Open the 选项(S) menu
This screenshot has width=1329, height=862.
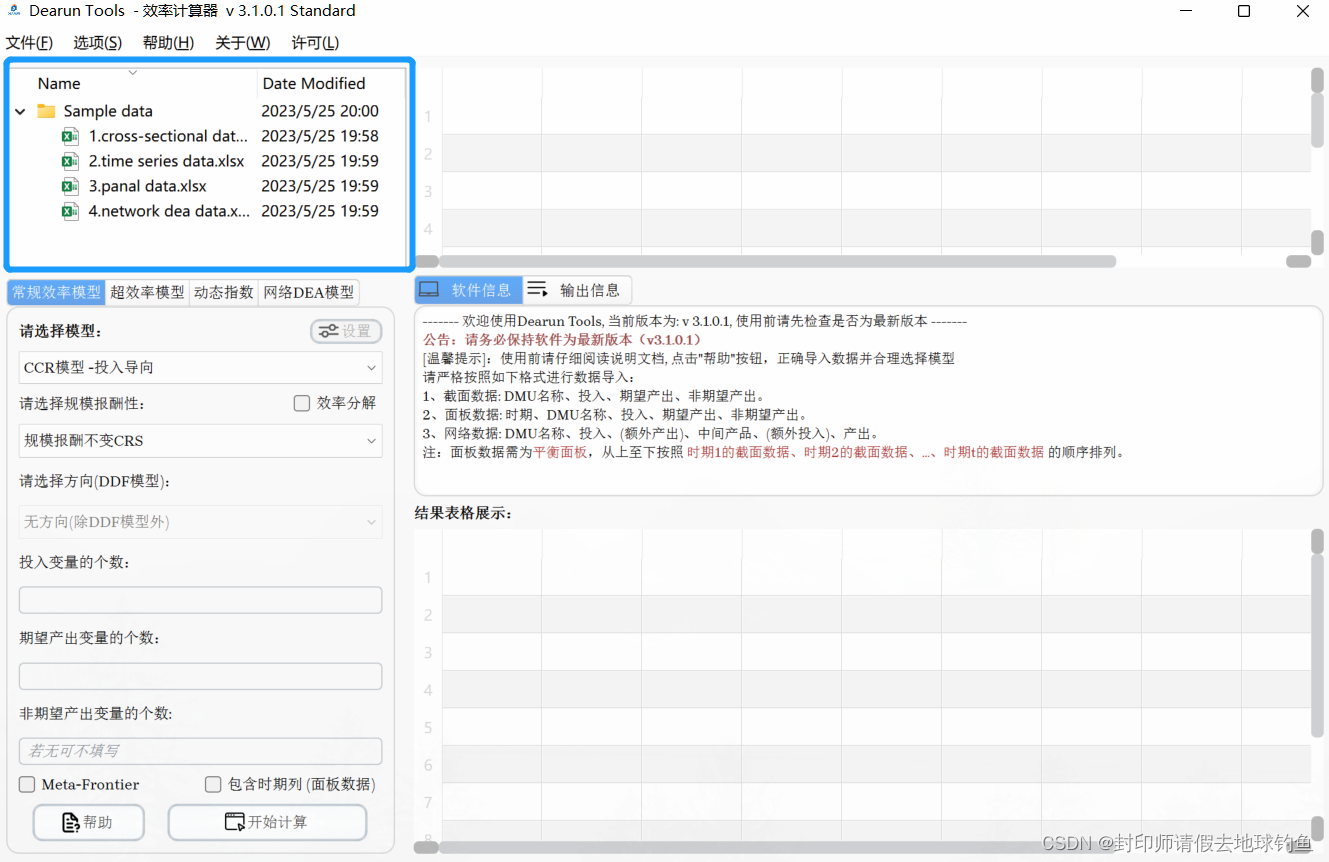click(96, 42)
